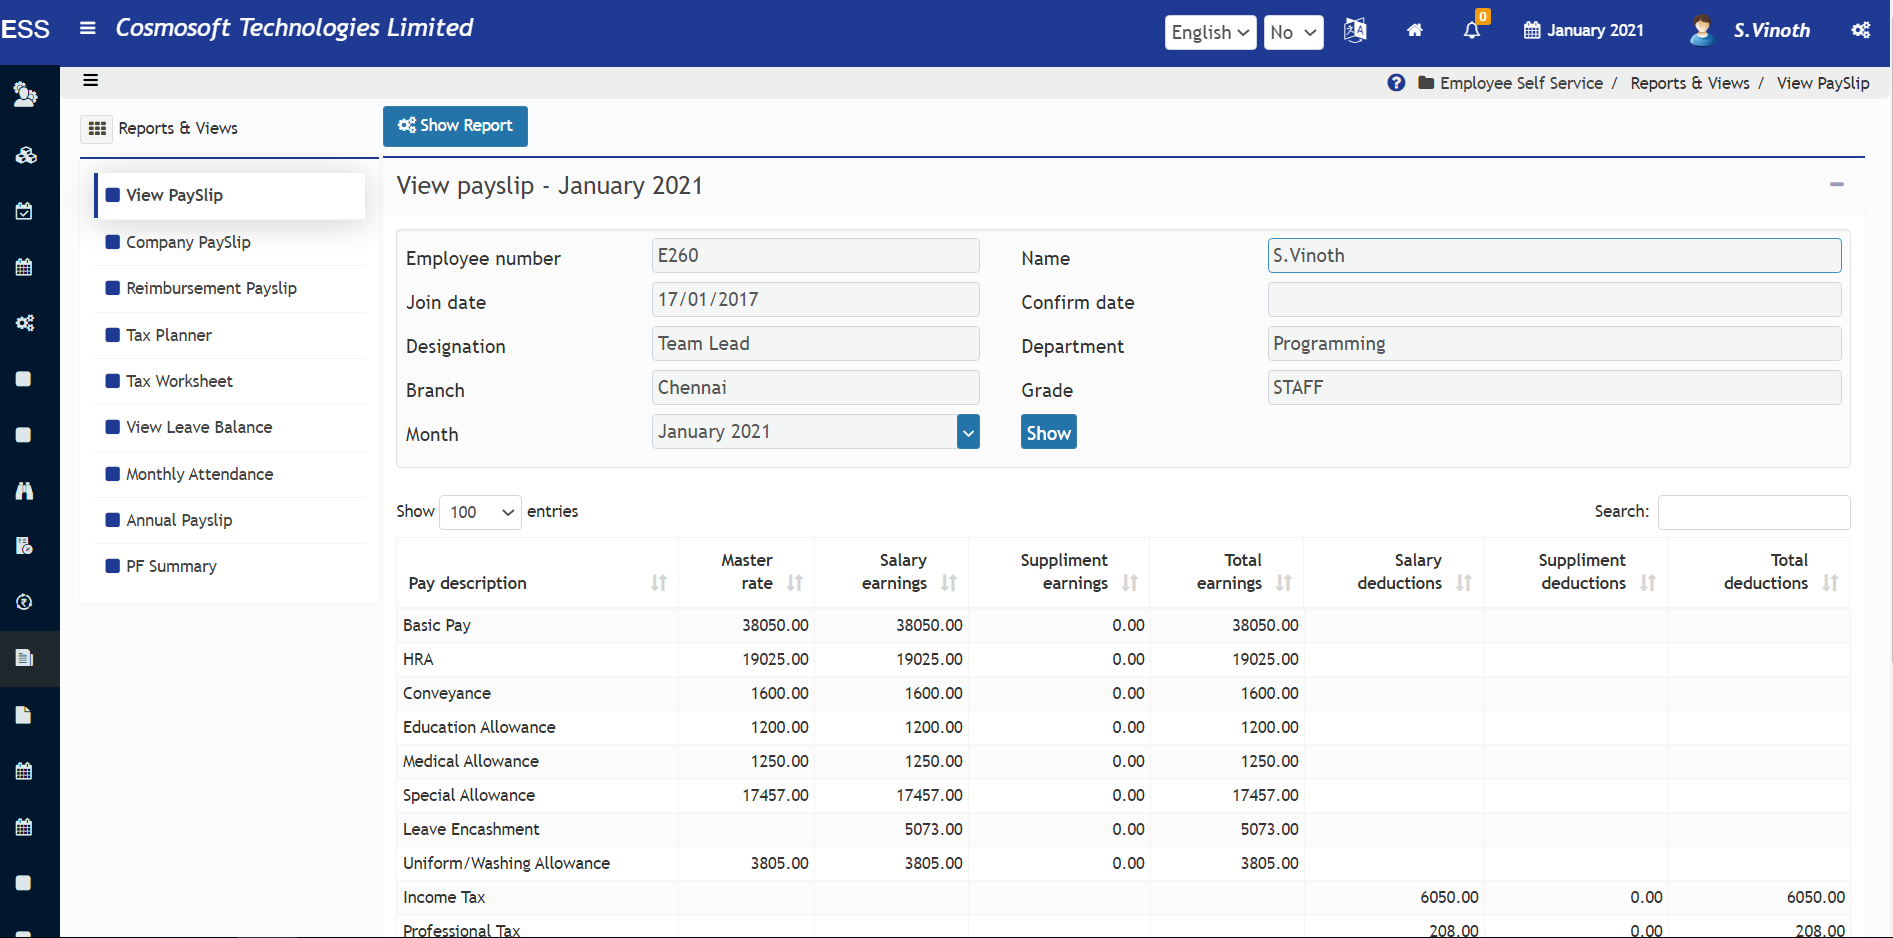
Task: Click the help question mark icon
Action: click(1396, 83)
